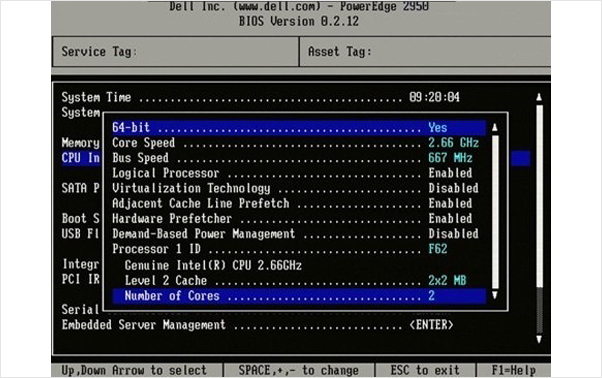This screenshot has height=378, width=602.
Task: Click the Yes value for 64-bit
Action: tap(438, 127)
